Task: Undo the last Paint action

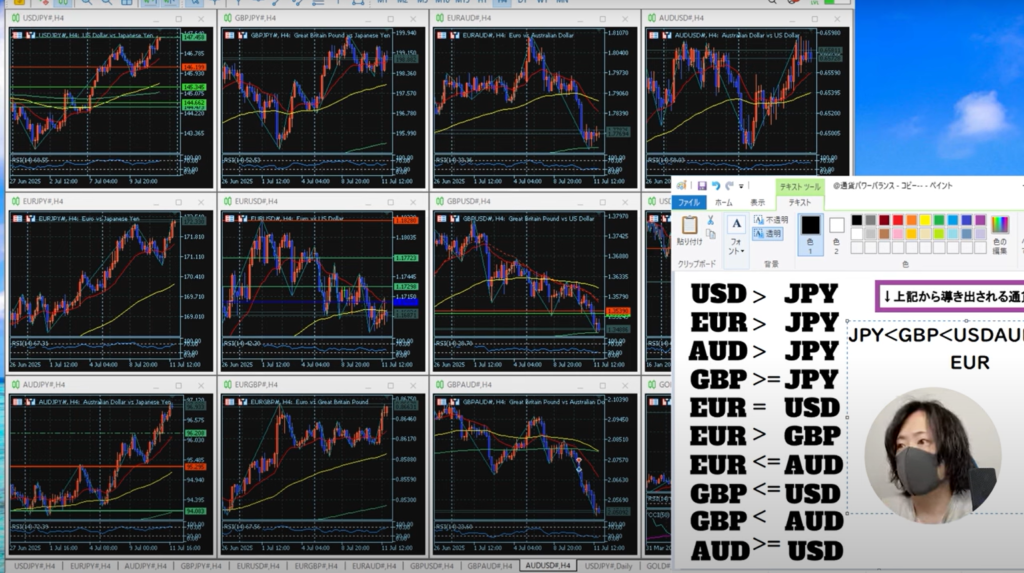Action: point(716,186)
